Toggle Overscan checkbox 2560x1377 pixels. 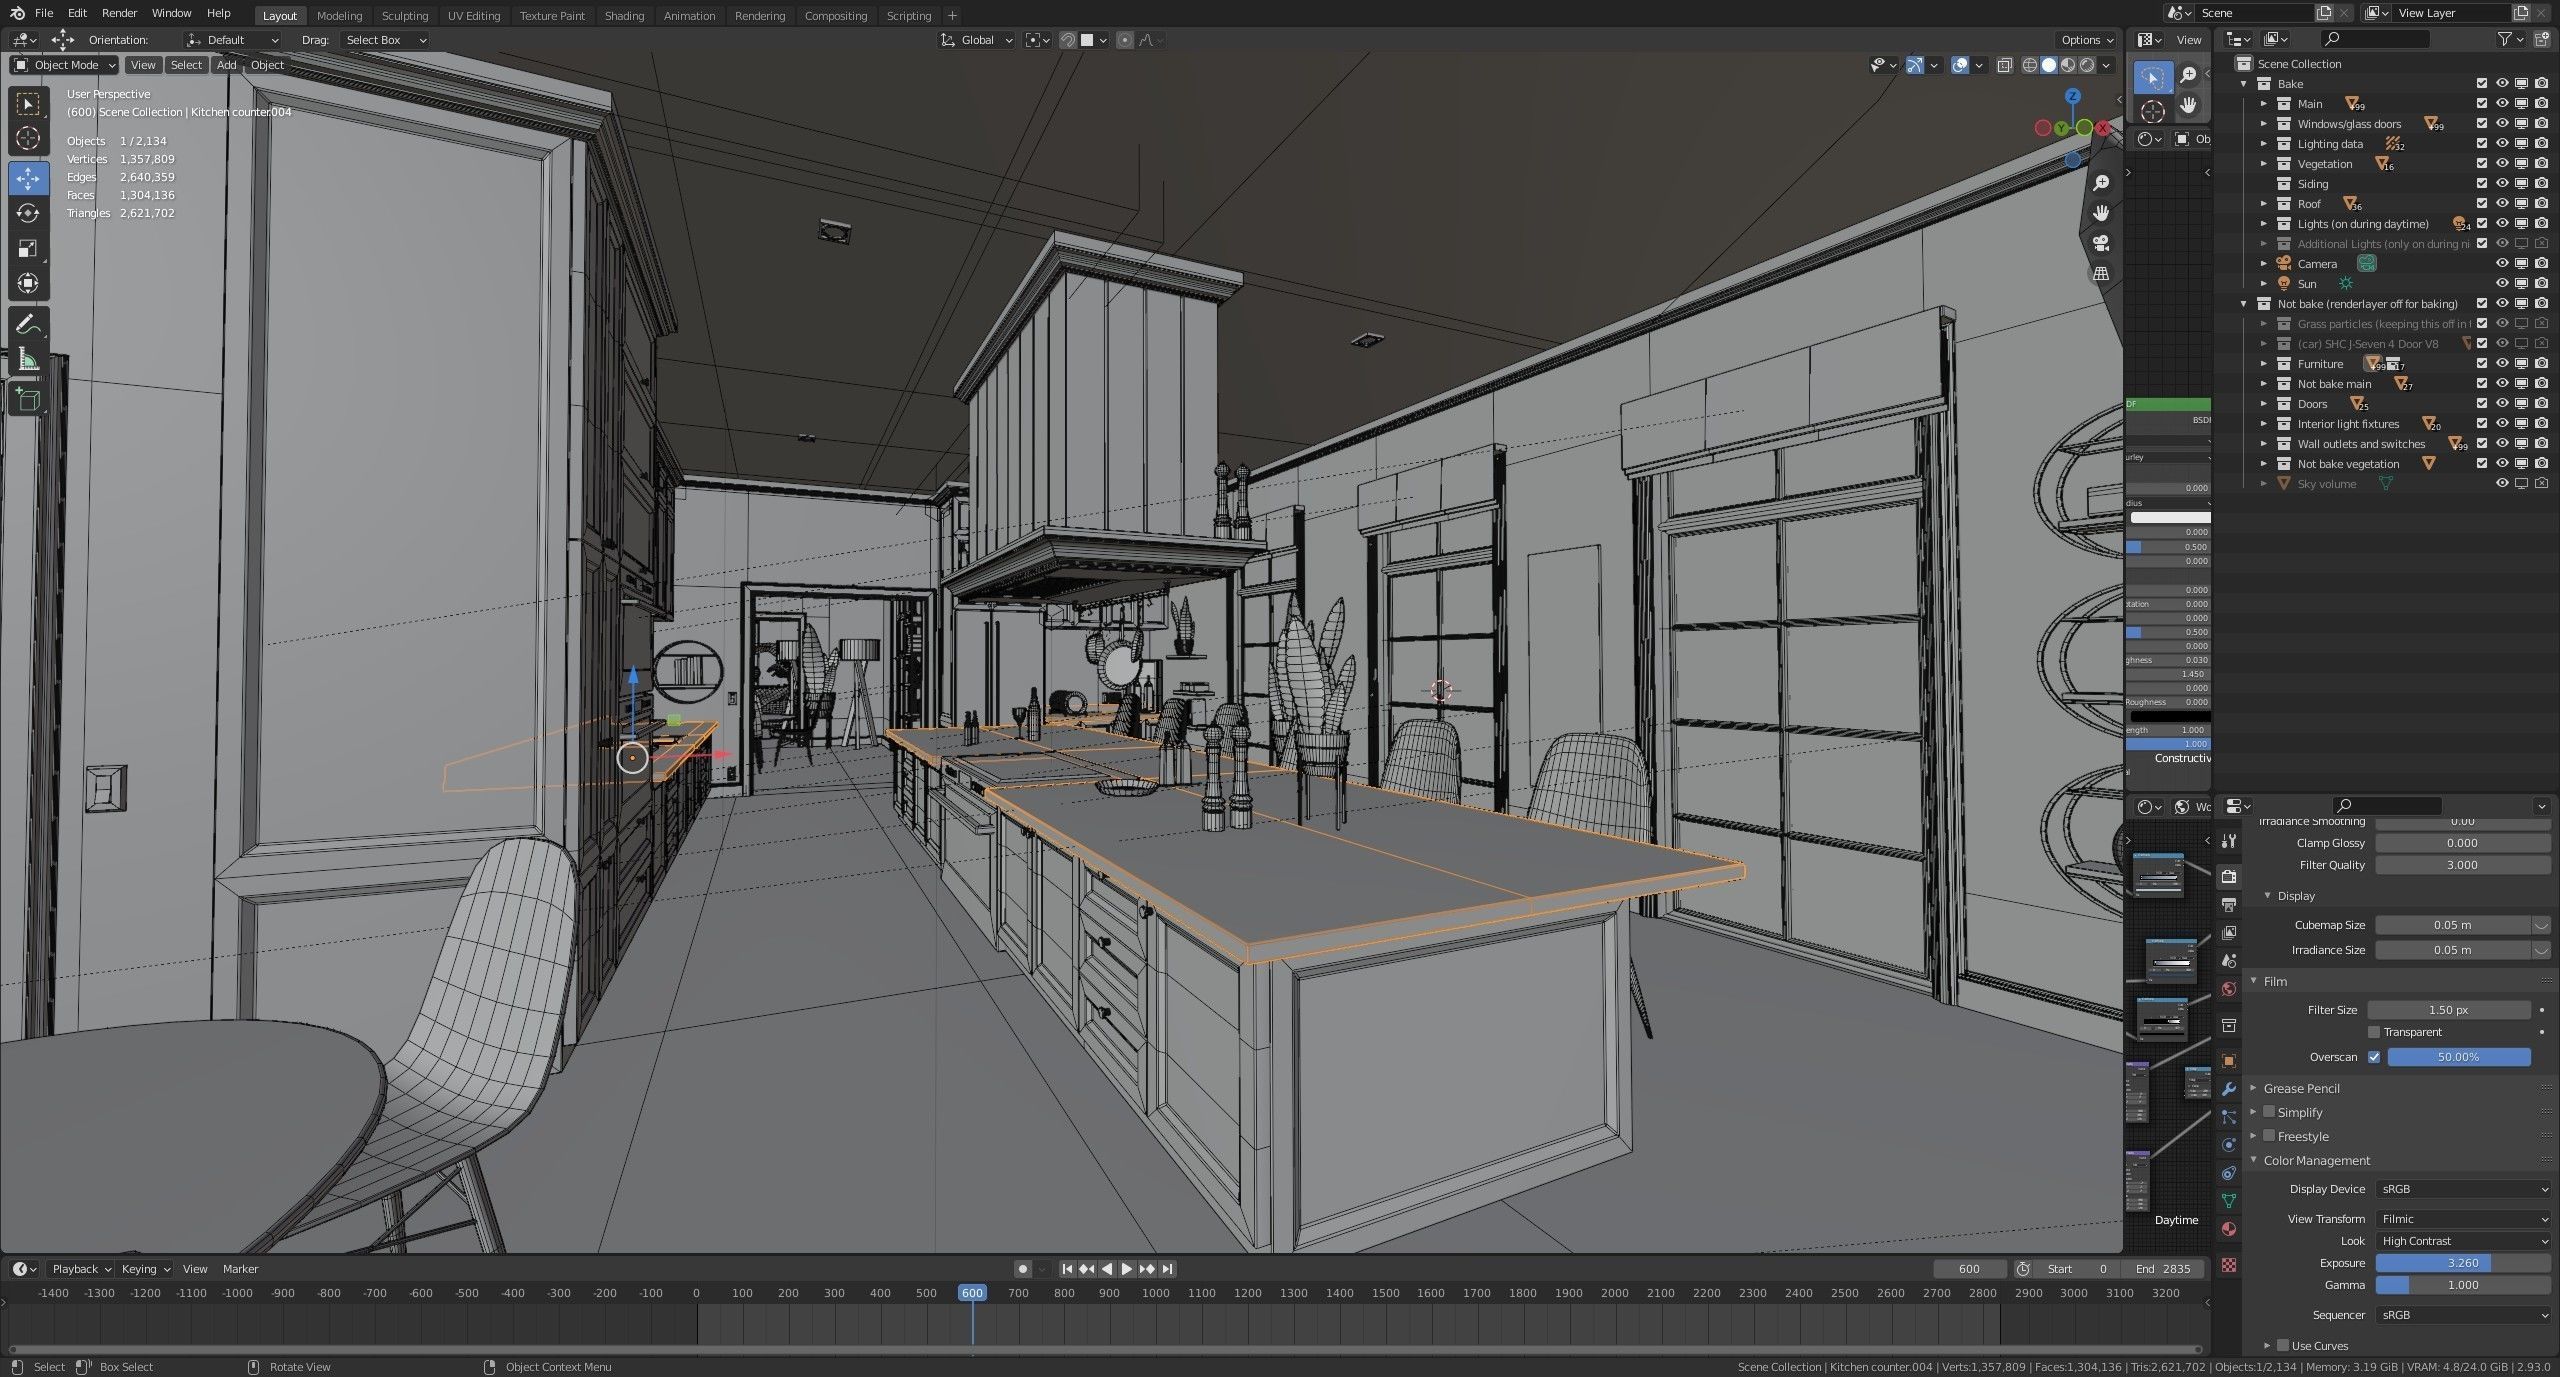click(x=2374, y=1057)
